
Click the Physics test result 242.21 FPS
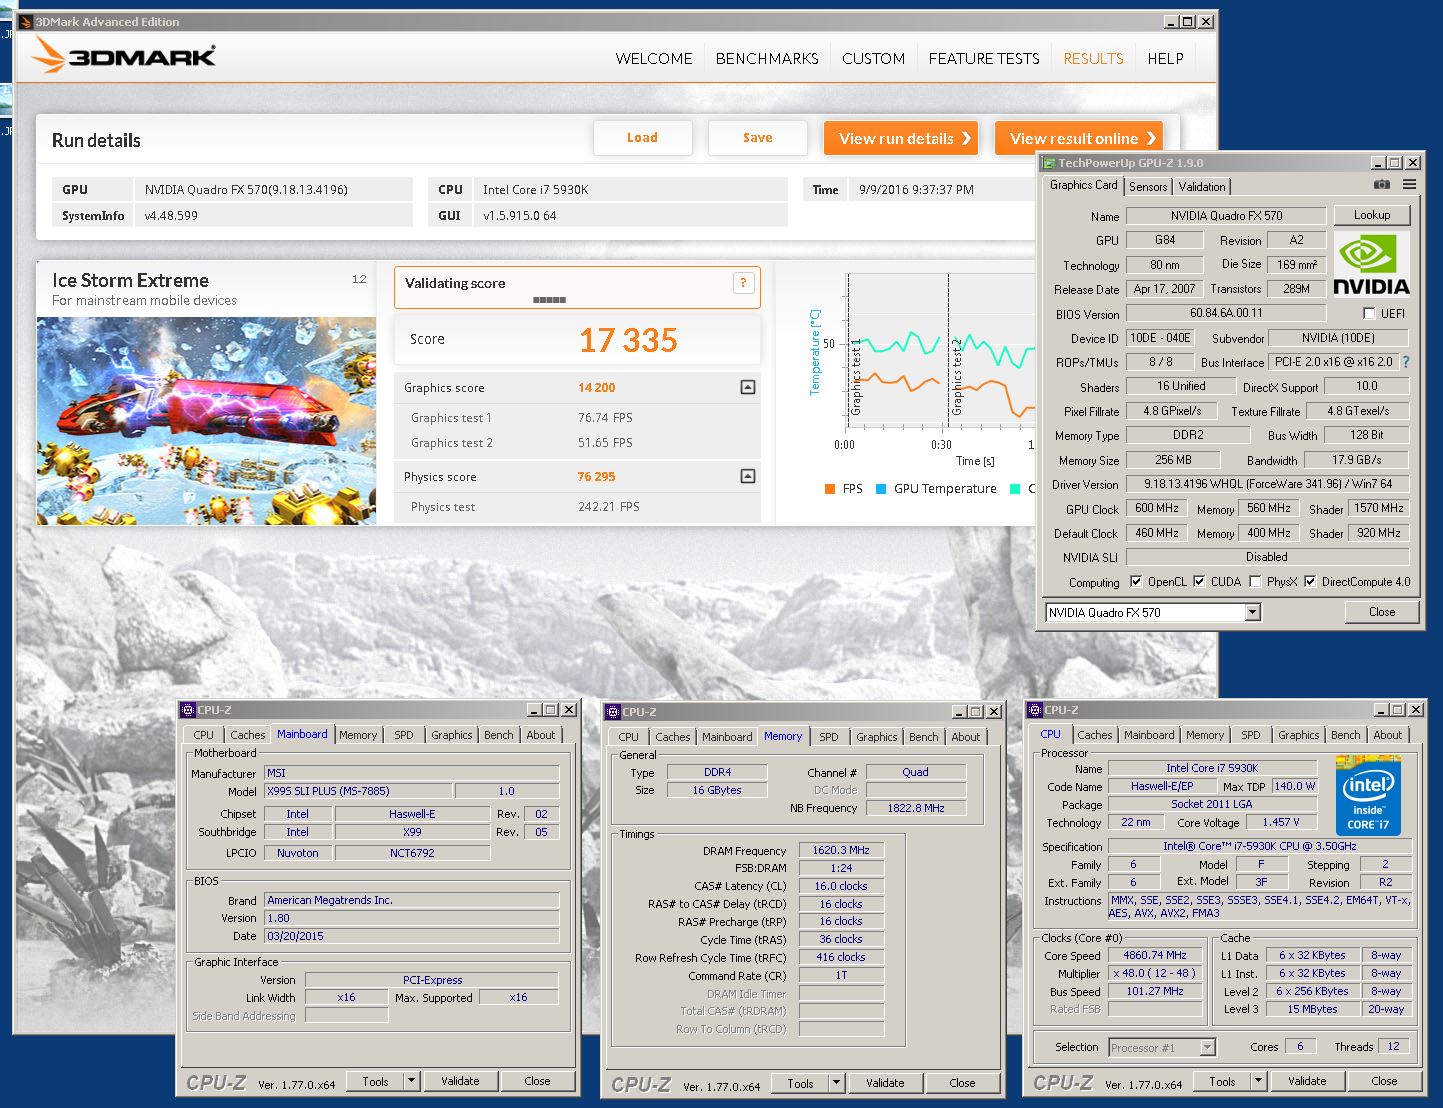pyautogui.click(x=609, y=507)
